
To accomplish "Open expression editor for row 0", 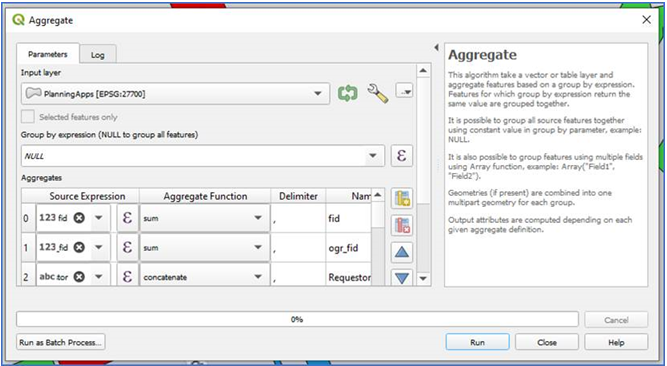I will coord(127,218).
